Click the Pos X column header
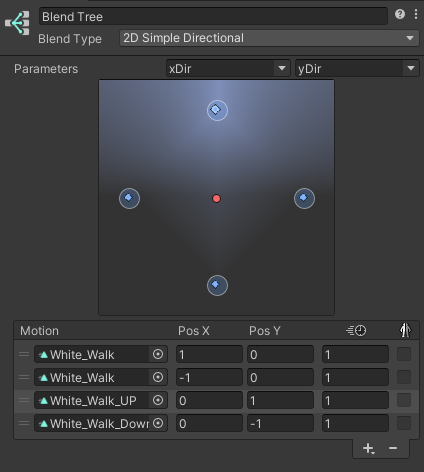Screen dimensions: 424x472 pos(194,331)
